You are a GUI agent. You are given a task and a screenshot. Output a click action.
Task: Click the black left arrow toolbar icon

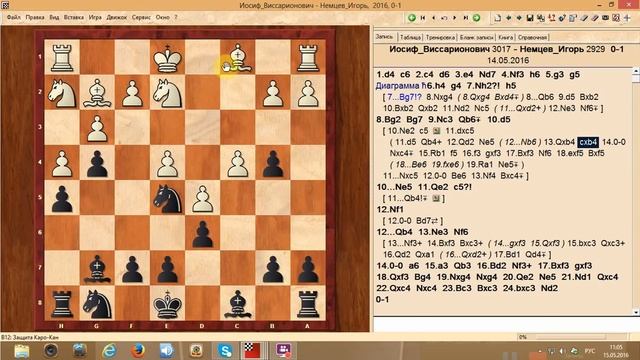(x=509, y=18)
